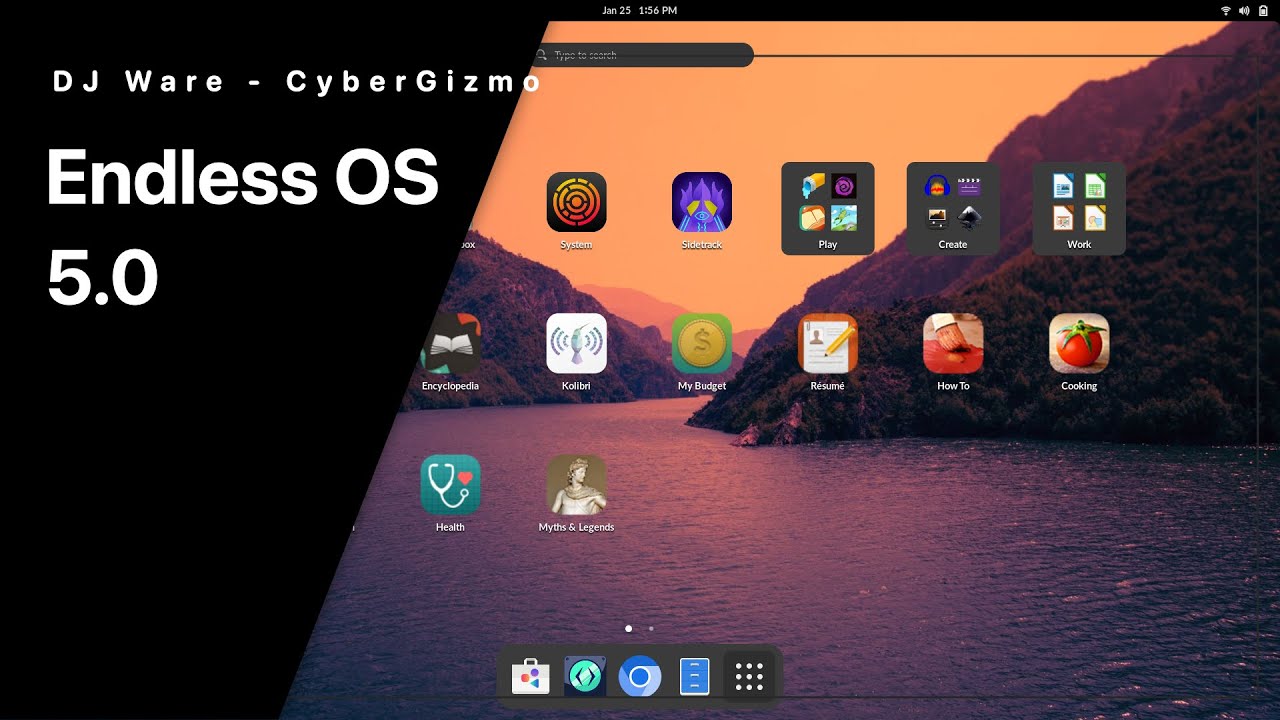Click the volume icon in top bar
This screenshot has width=1280, height=720.
[1244, 10]
